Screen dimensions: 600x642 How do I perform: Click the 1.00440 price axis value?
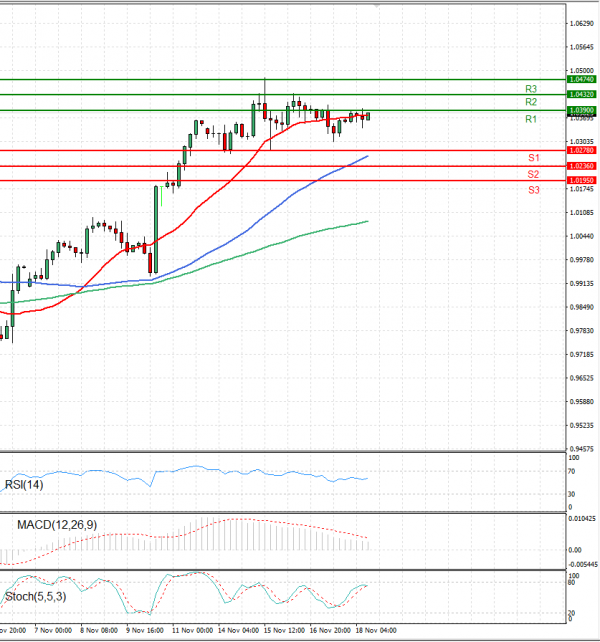pyautogui.click(x=582, y=236)
